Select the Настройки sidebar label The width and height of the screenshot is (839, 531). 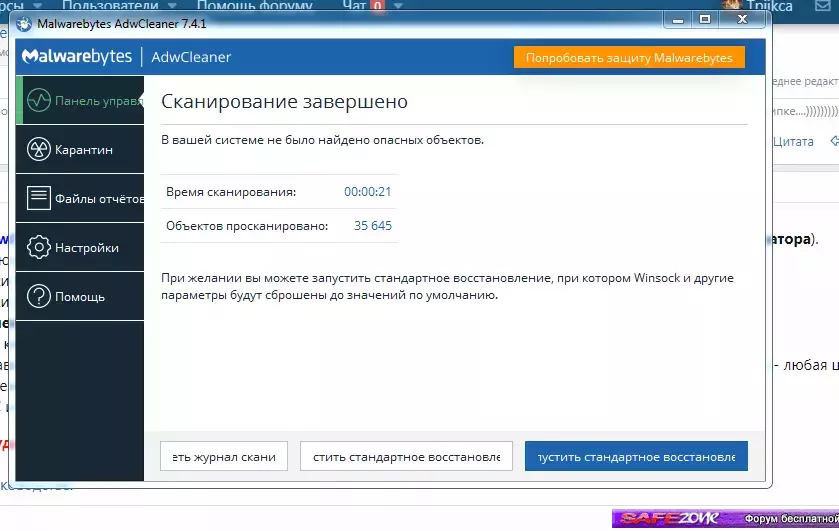coord(87,248)
